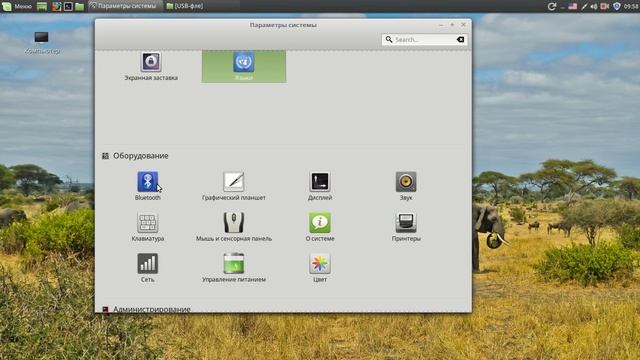Open the Цвет color settings
Image resolution: width=640 pixels, height=360 pixels.
tap(320, 268)
